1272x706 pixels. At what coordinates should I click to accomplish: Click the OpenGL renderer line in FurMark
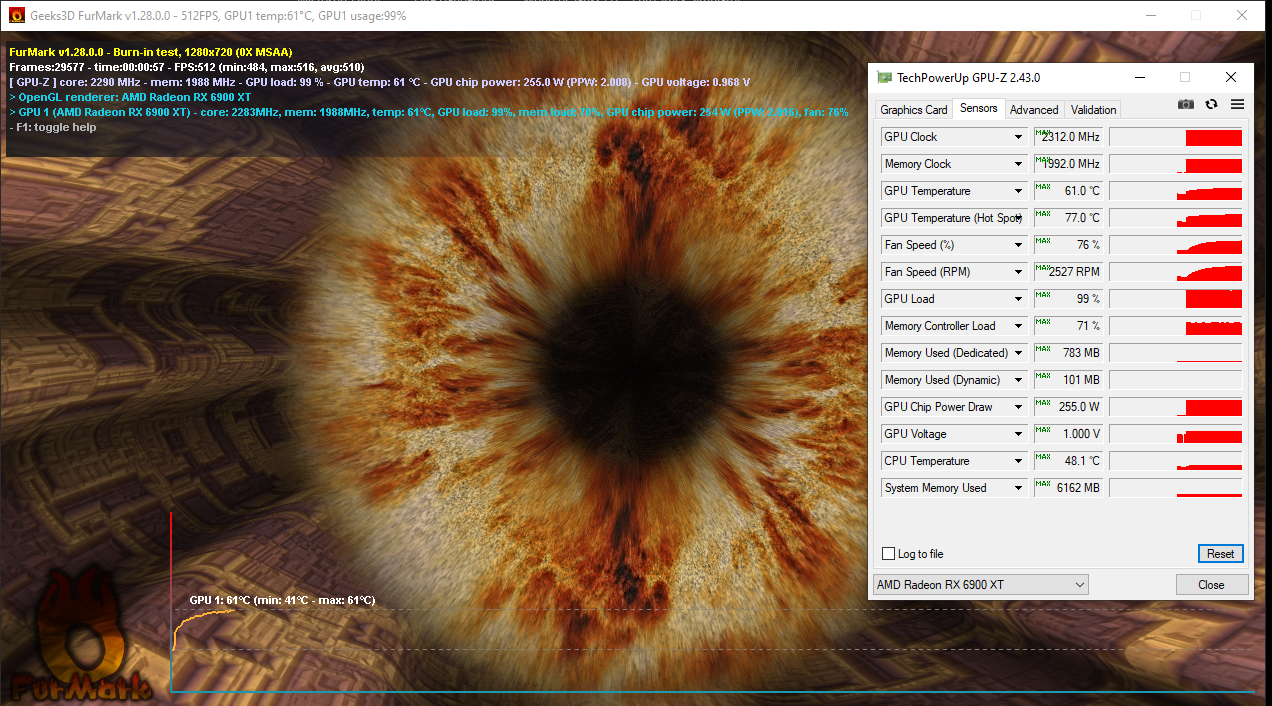[x=130, y=97]
